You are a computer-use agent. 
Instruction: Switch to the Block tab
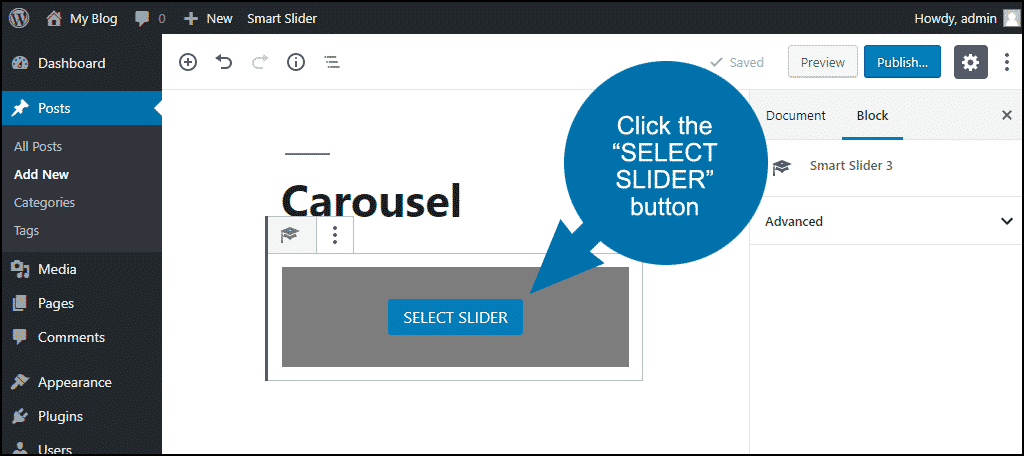(872, 116)
